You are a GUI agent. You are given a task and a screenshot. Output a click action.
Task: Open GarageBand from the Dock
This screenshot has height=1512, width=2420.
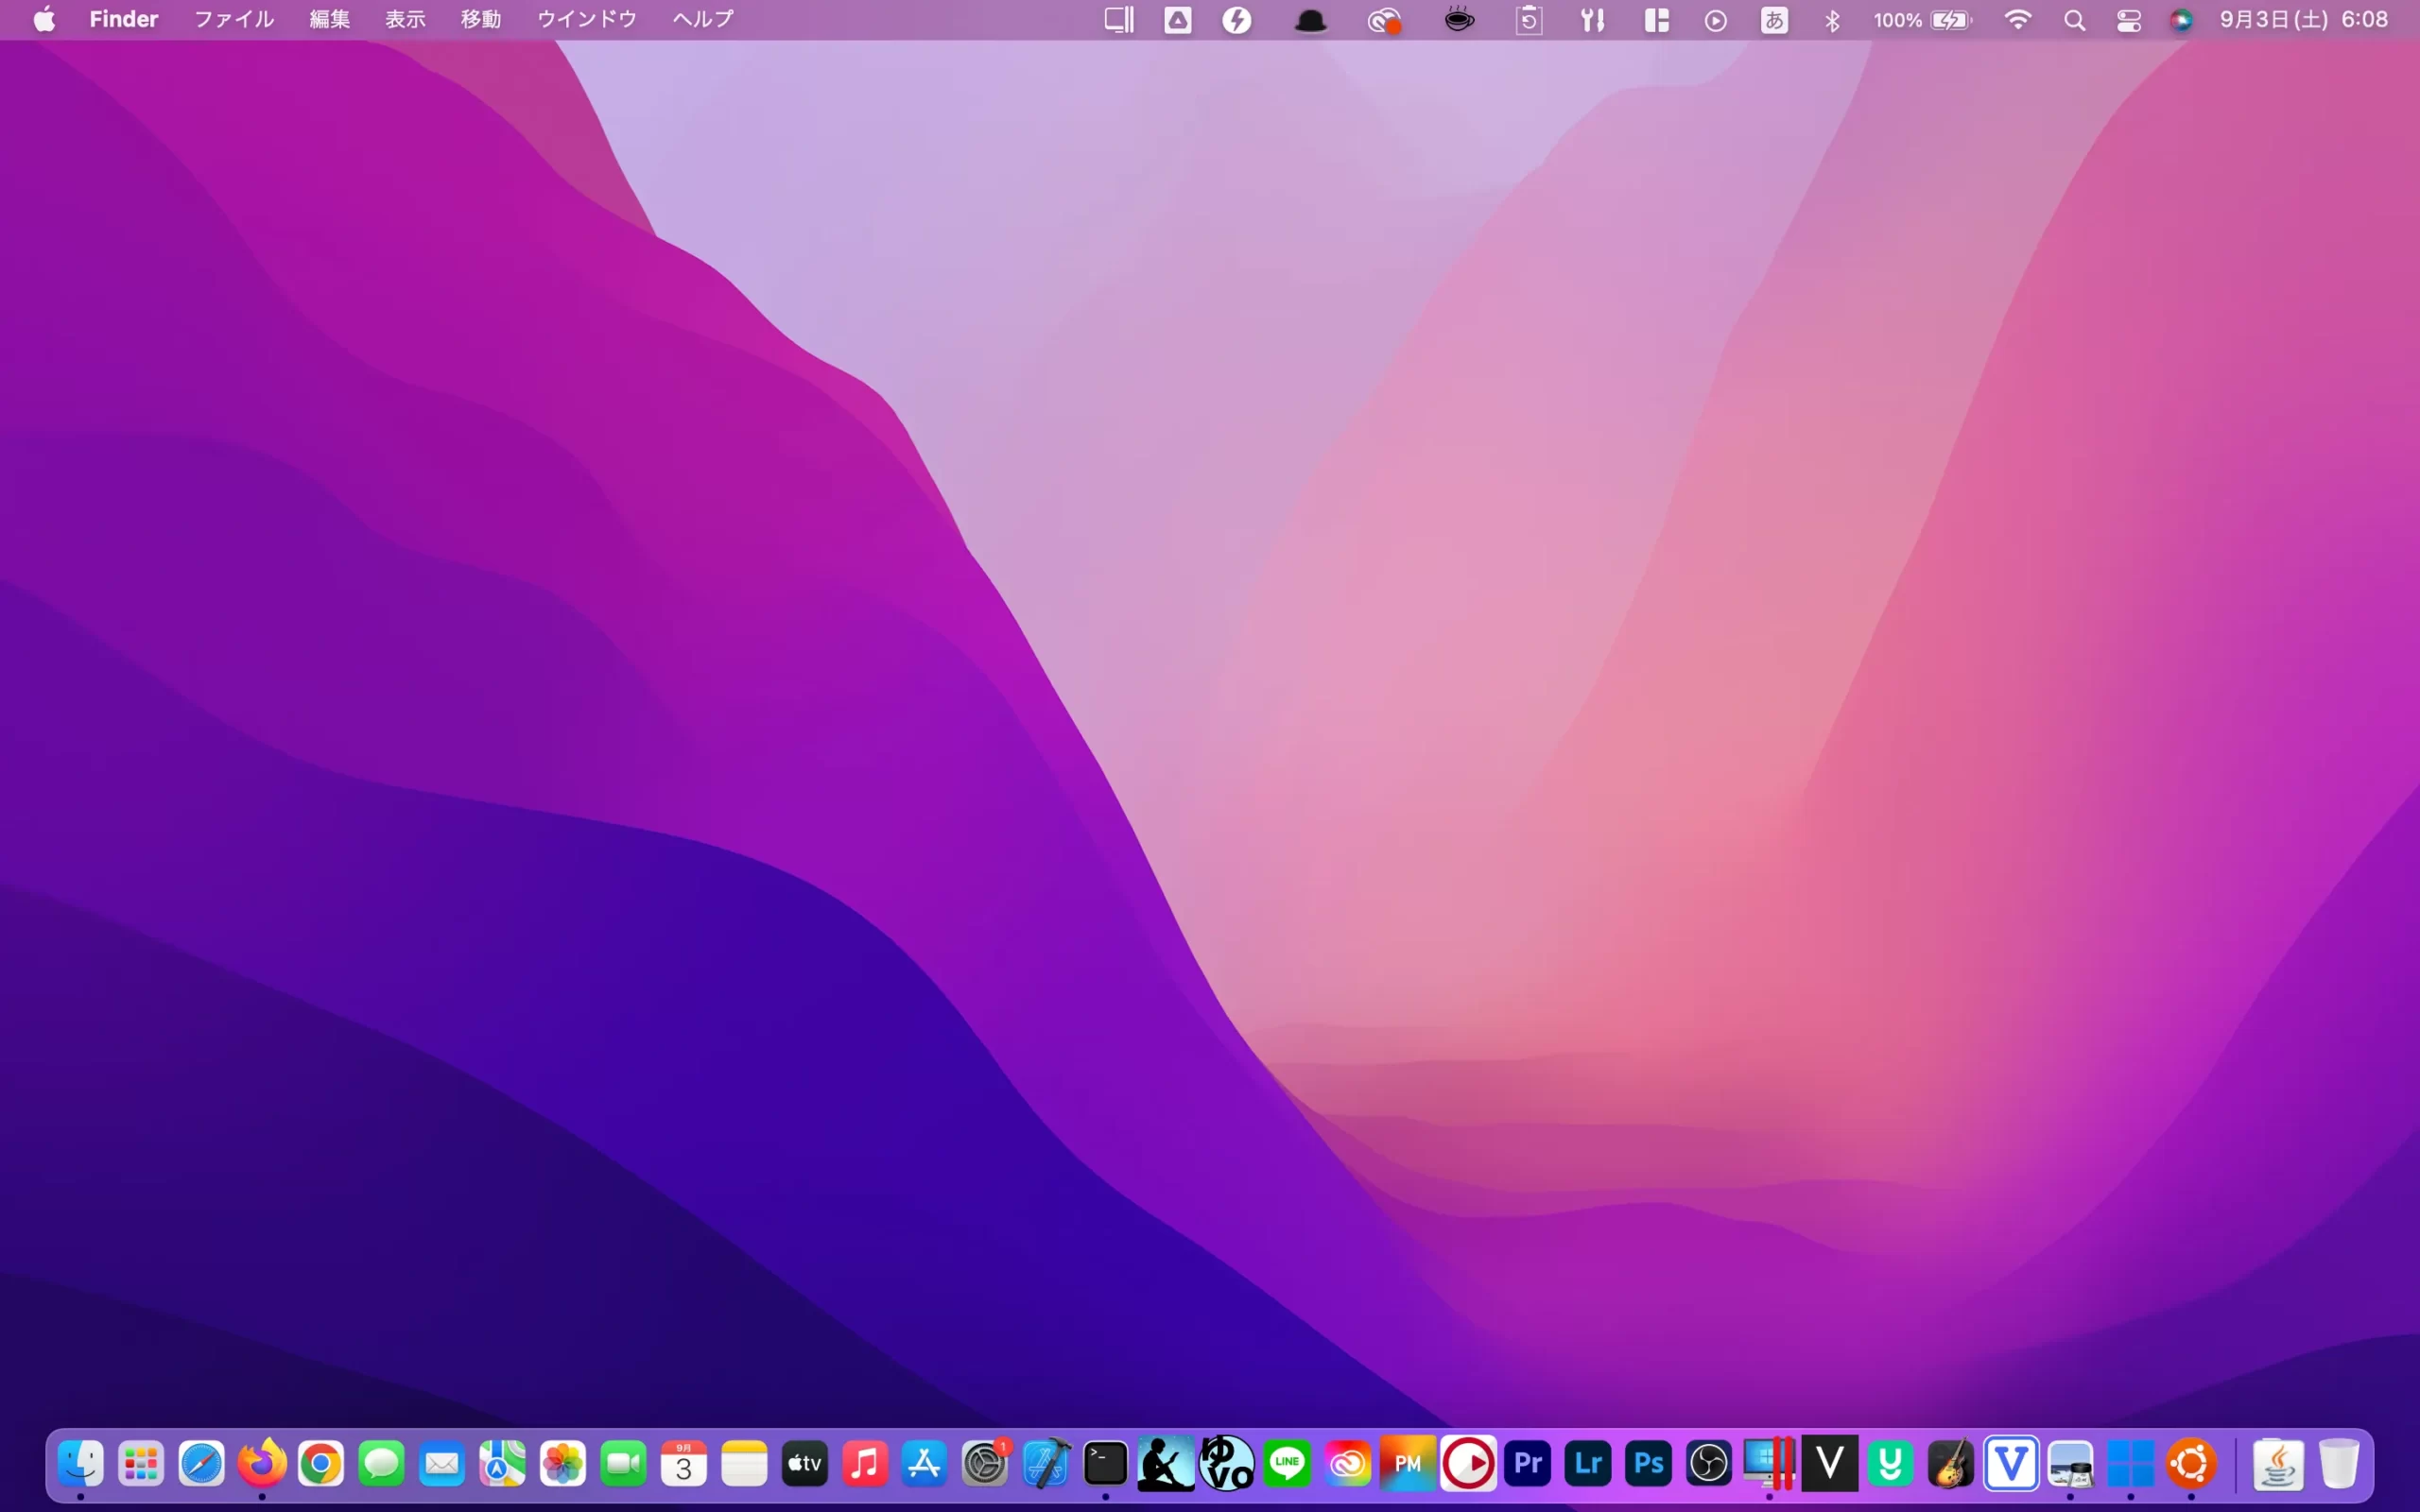1951,1464
